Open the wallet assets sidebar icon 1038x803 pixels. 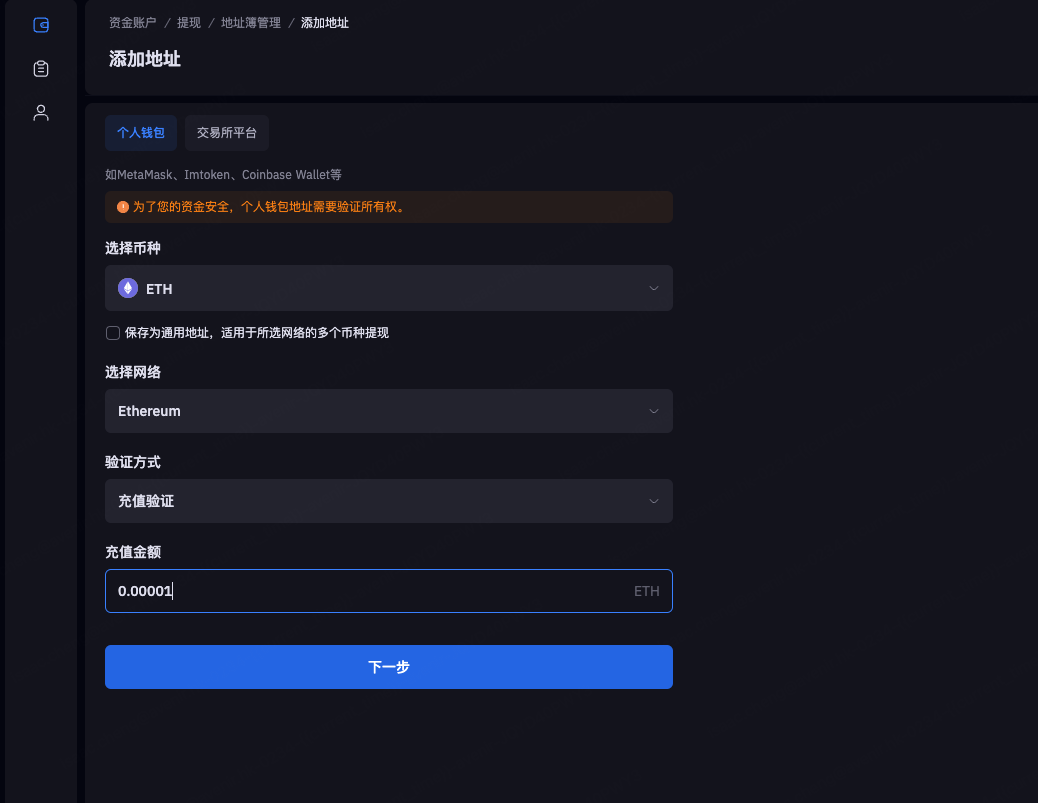(41, 25)
